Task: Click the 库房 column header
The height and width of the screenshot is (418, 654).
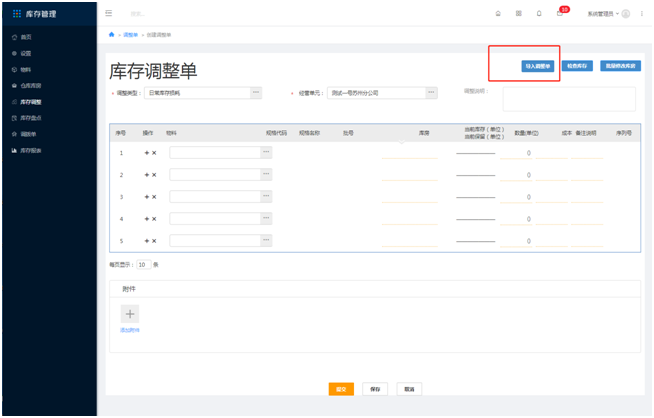Action: click(424, 133)
